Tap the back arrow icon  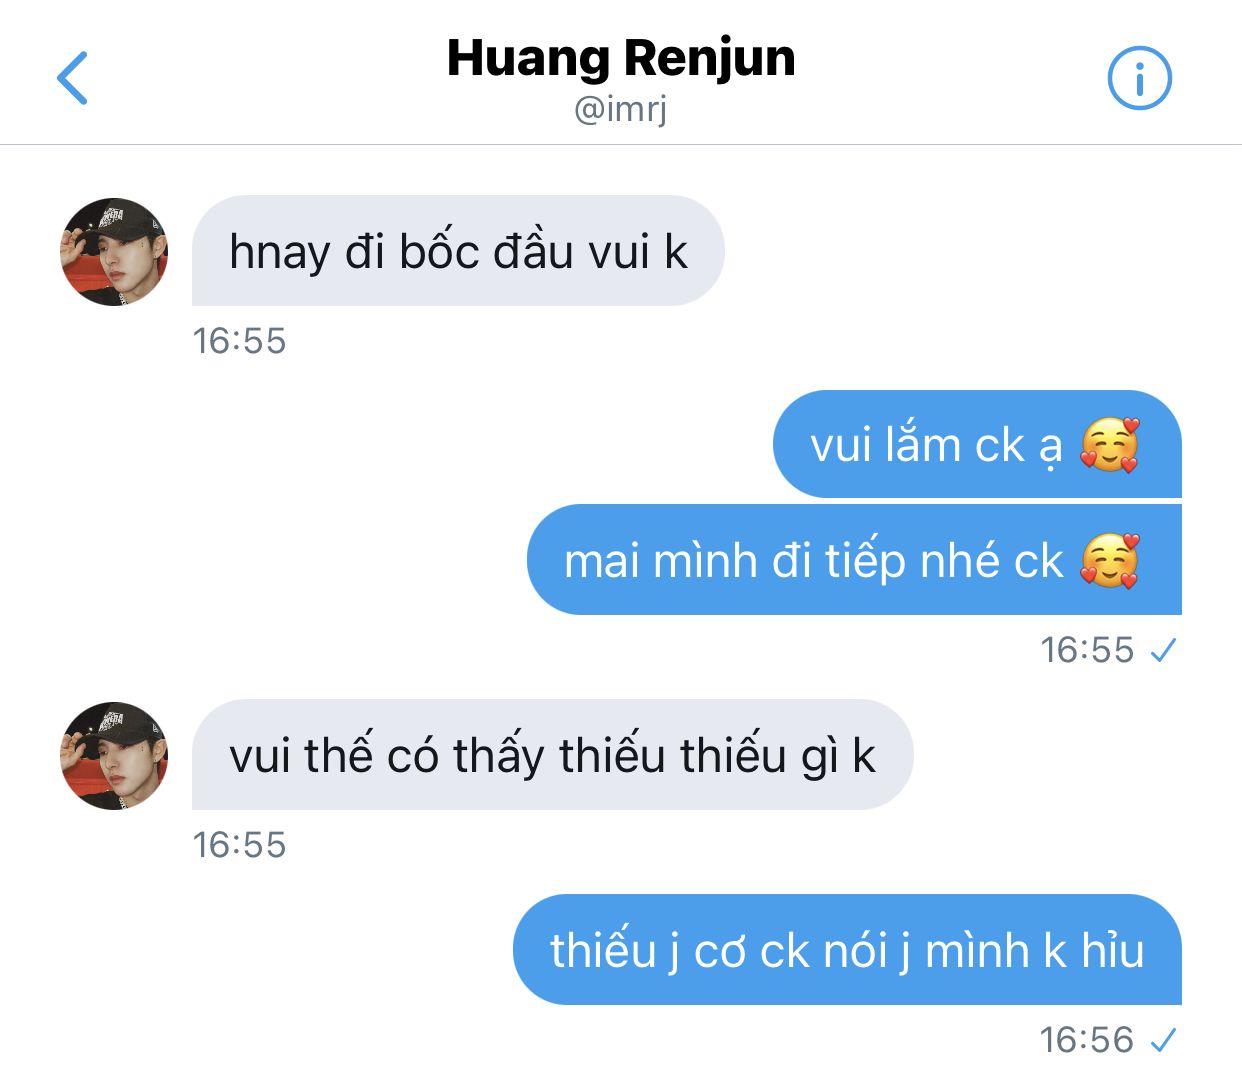[x=73, y=78]
